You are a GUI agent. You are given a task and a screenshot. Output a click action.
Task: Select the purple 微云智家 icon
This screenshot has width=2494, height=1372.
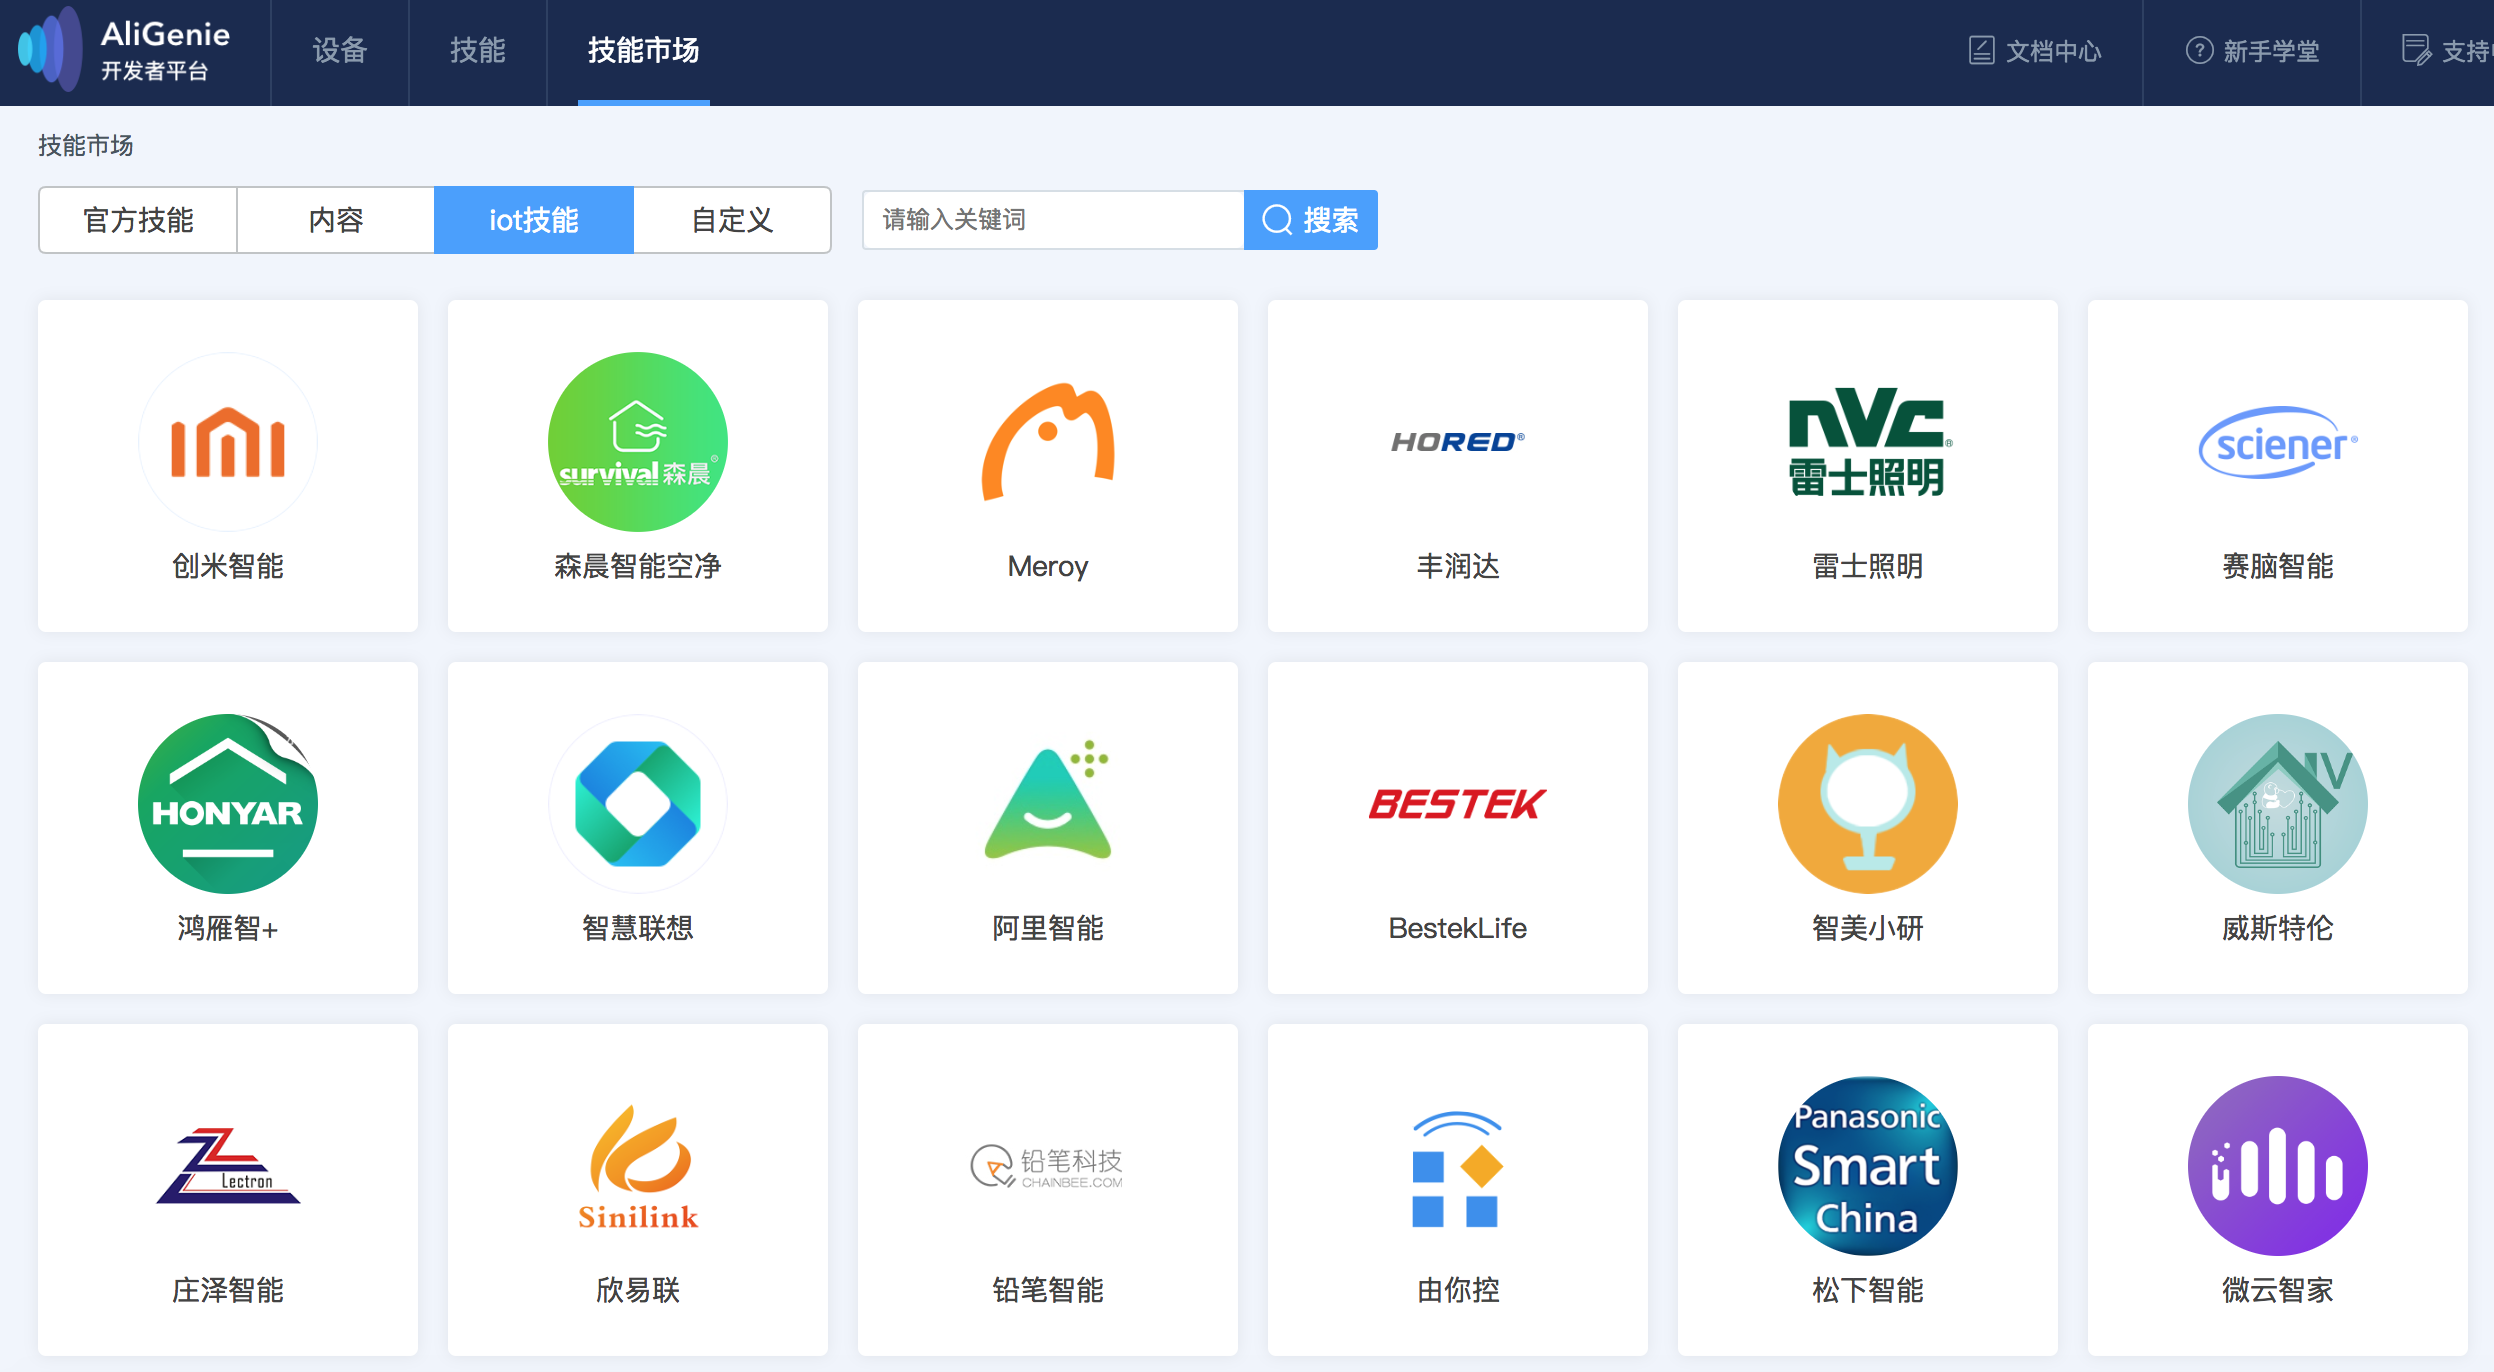(x=2277, y=1166)
